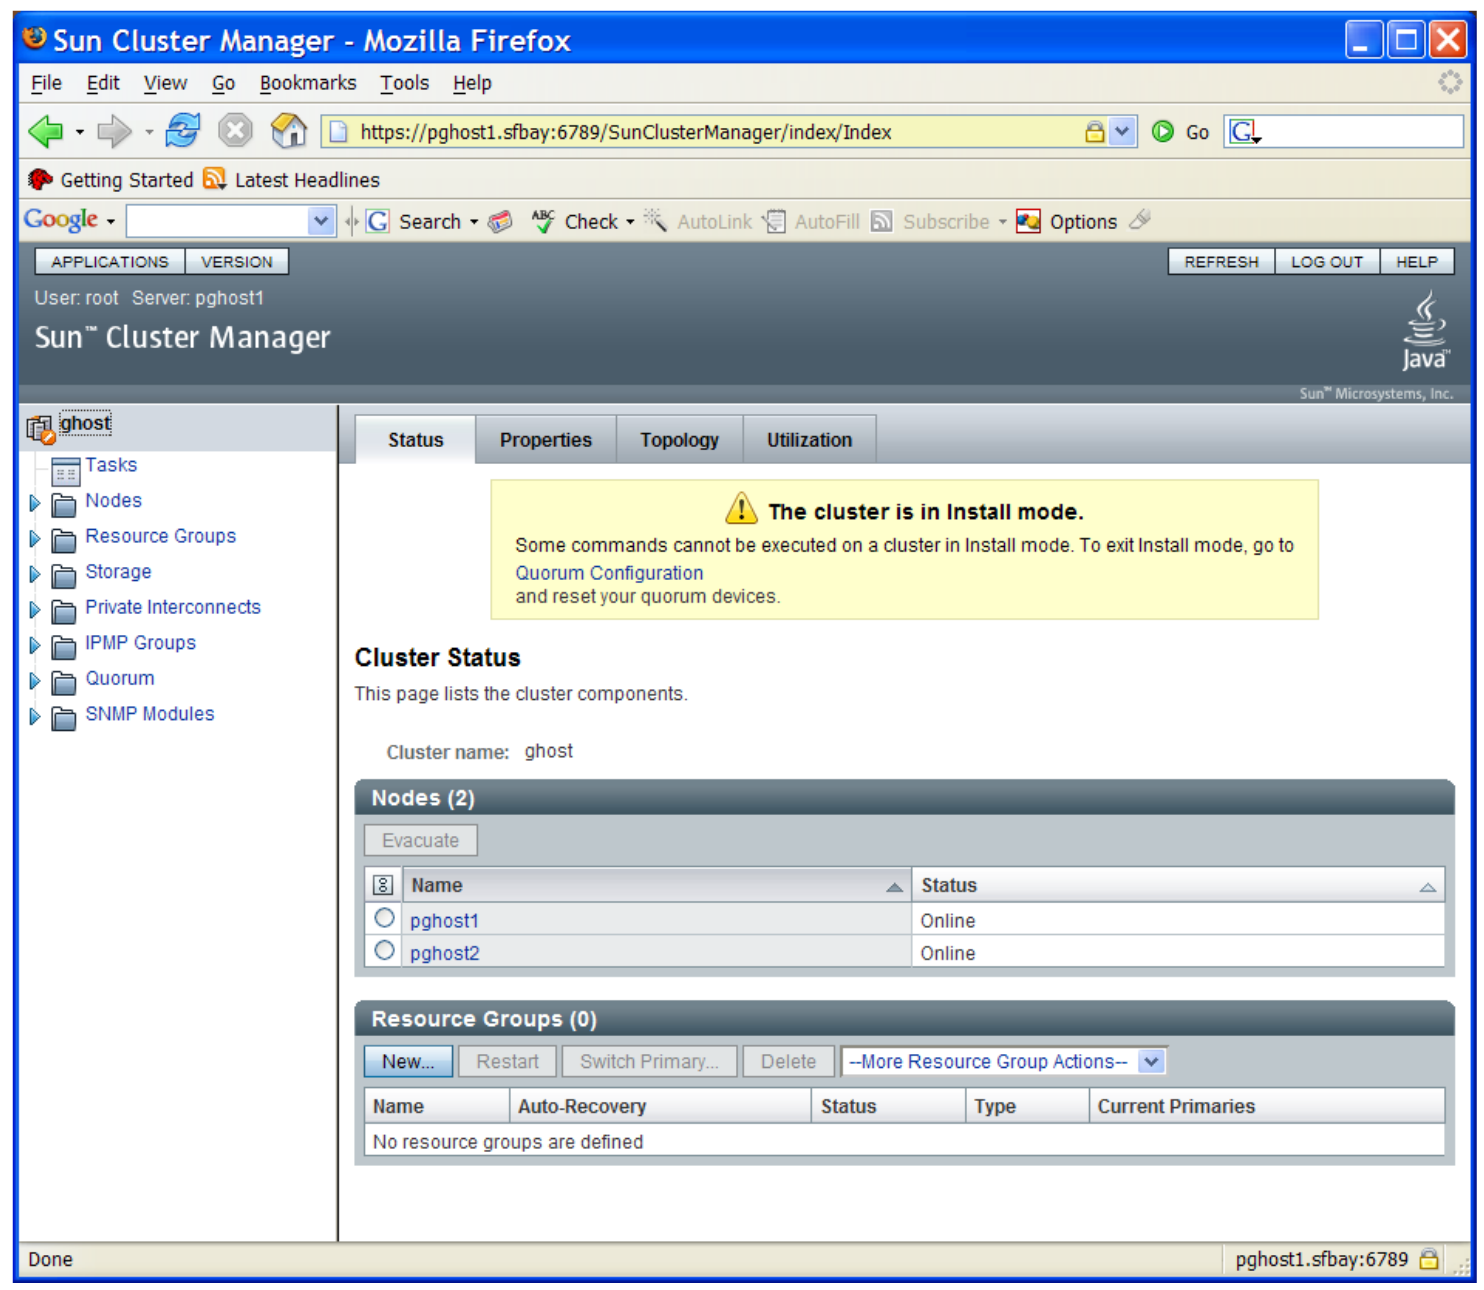Click the browser Forward arrow
The image size is (1484, 1290).
coord(114,131)
